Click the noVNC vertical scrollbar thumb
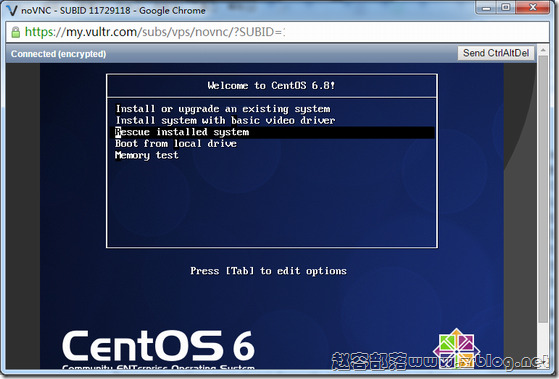Image resolution: width=559 pixels, height=379 pixels. [543, 189]
